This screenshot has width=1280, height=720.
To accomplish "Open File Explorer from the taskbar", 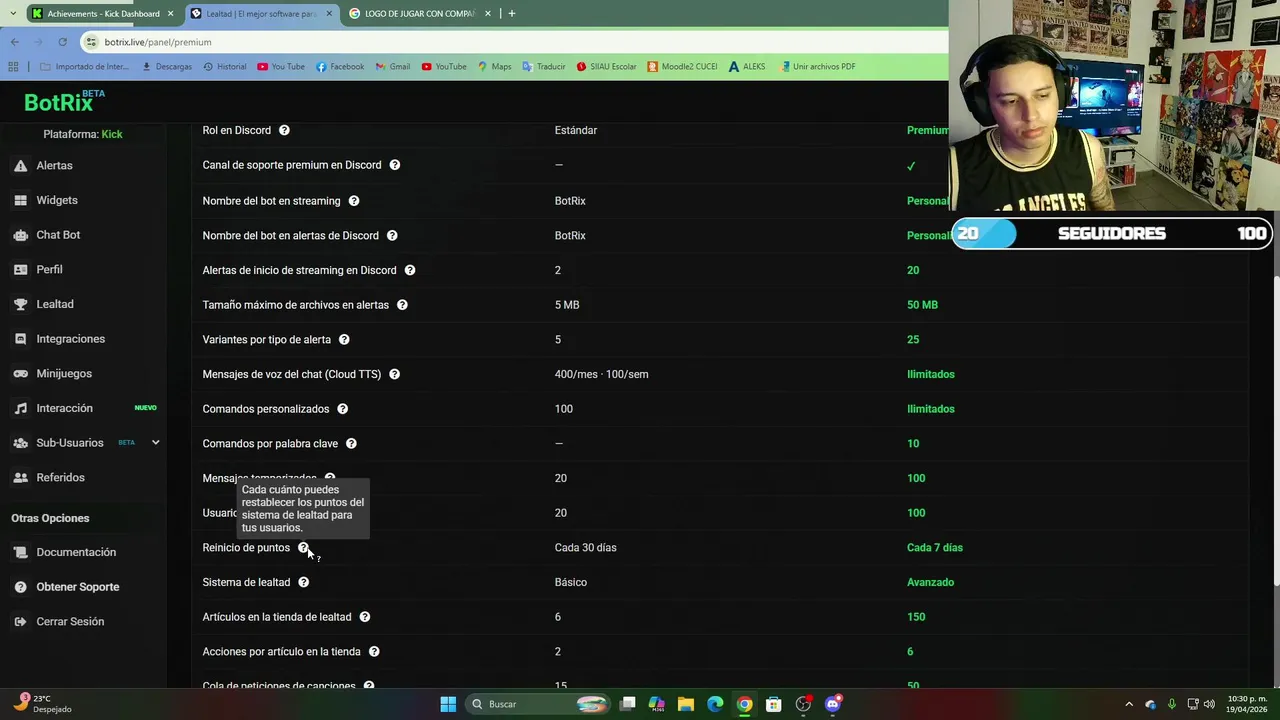I will pos(685,704).
